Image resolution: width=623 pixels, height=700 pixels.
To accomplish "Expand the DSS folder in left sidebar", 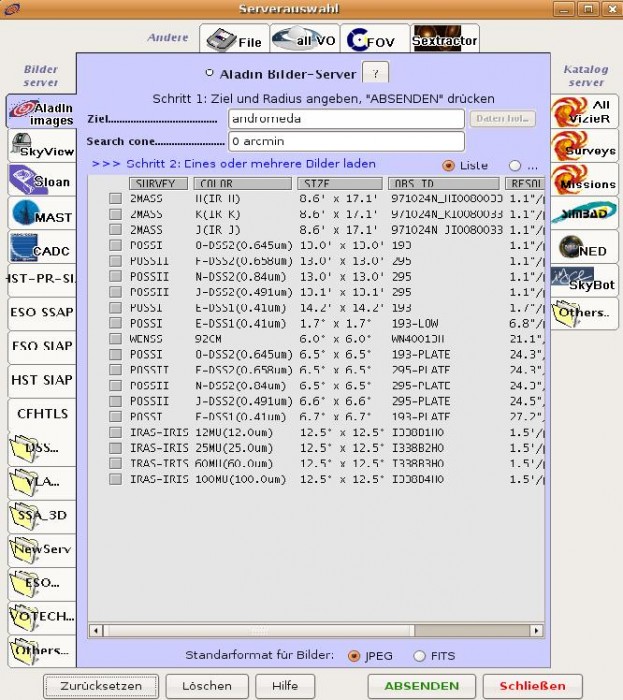I will click(40, 447).
